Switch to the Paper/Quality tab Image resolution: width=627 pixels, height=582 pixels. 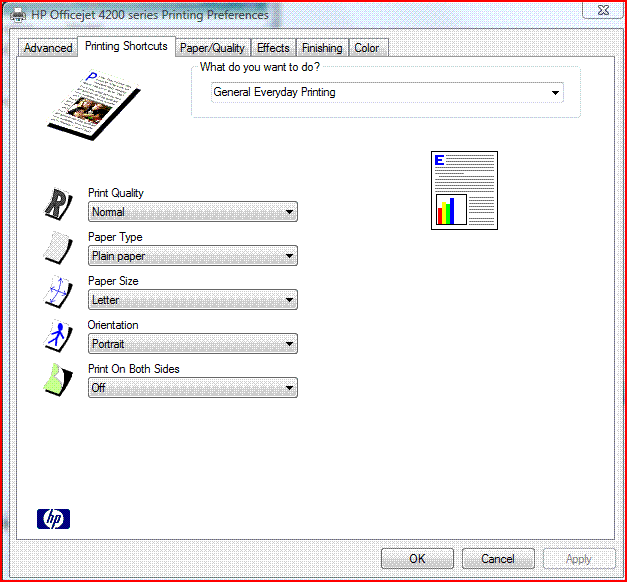[212, 48]
